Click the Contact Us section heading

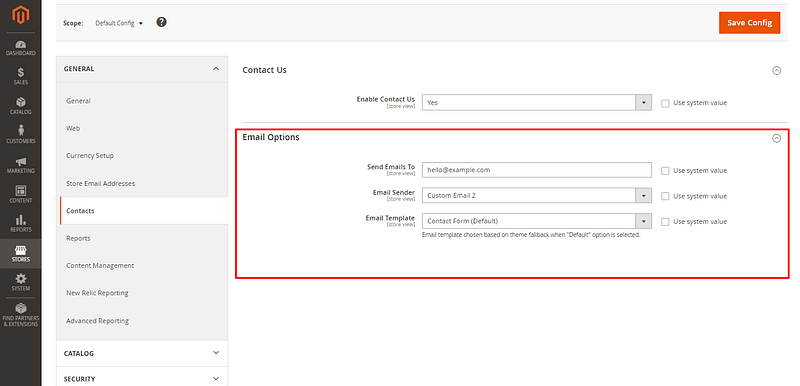[264, 70]
